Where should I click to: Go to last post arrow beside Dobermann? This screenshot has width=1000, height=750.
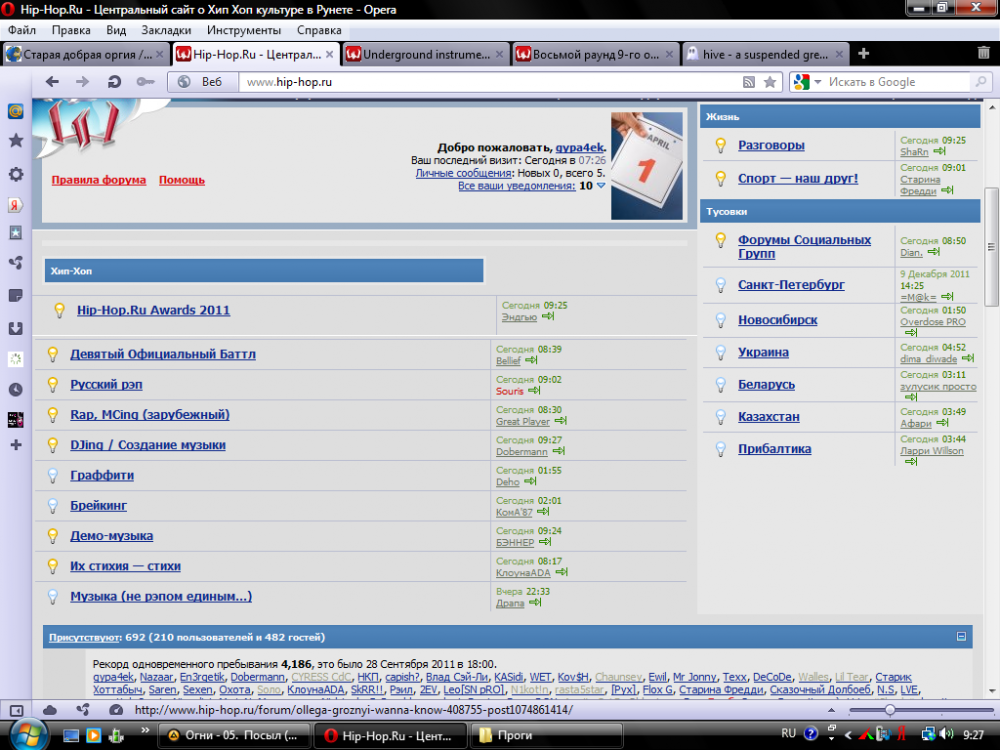[559, 452]
